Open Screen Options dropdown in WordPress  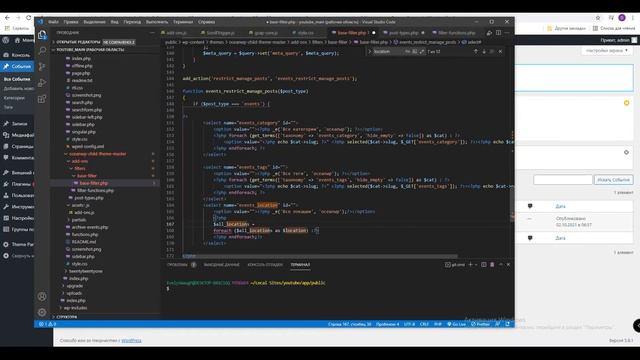click(x=607, y=51)
